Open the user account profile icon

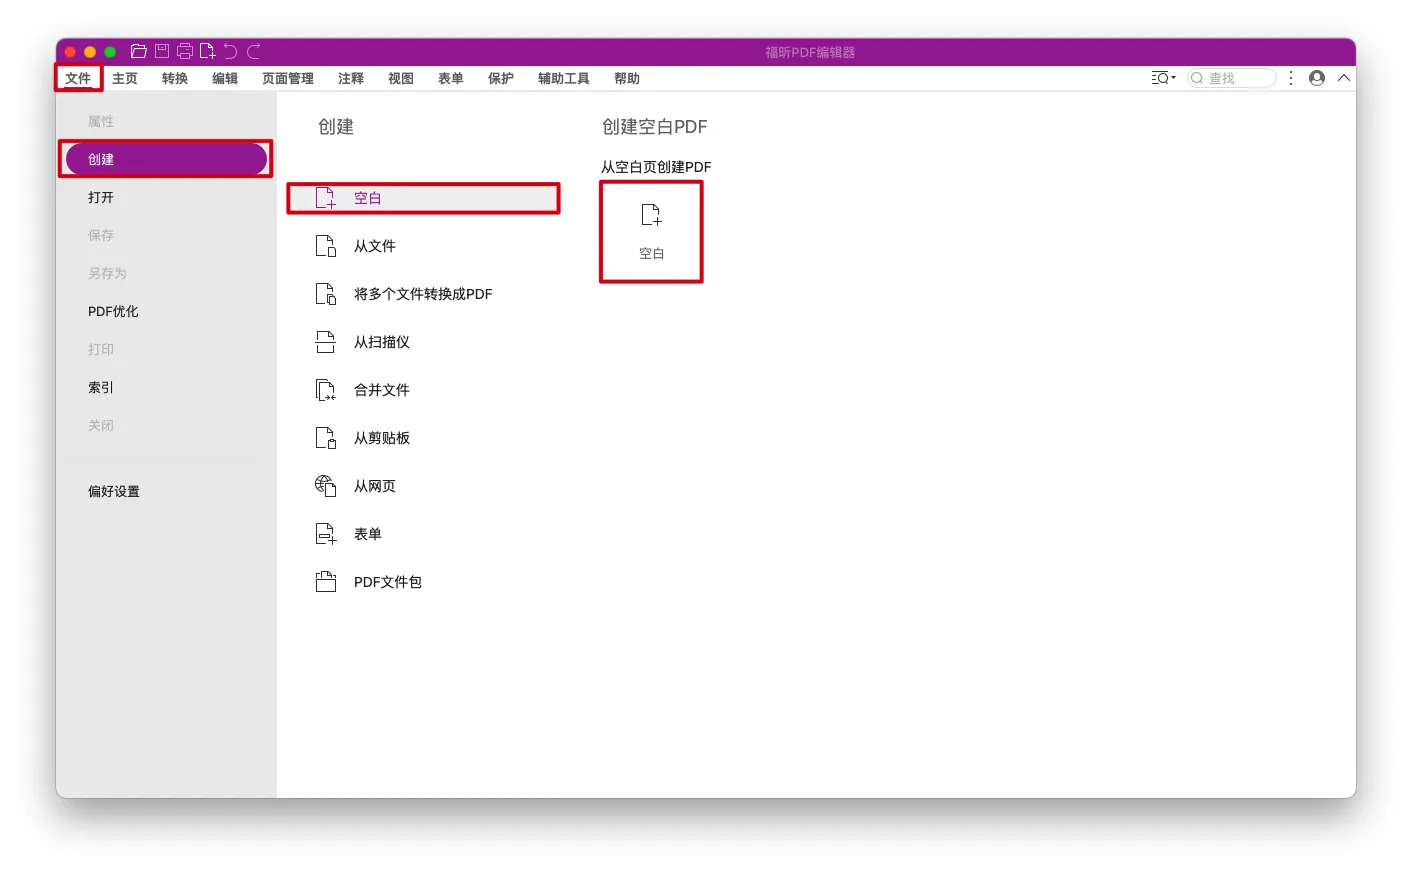click(1317, 78)
